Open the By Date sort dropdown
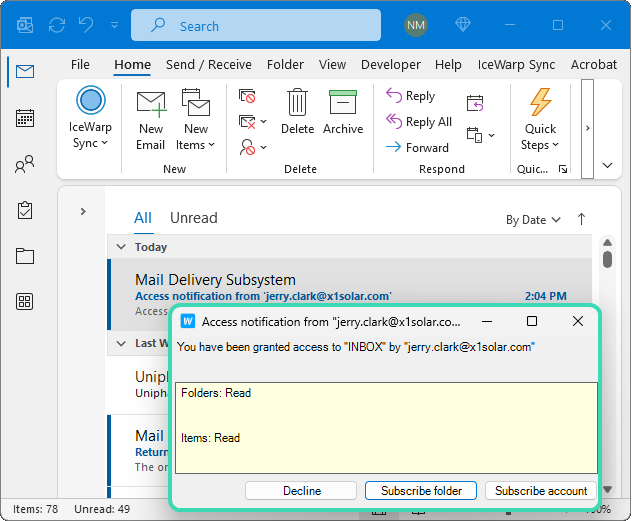 tap(533, 220)
